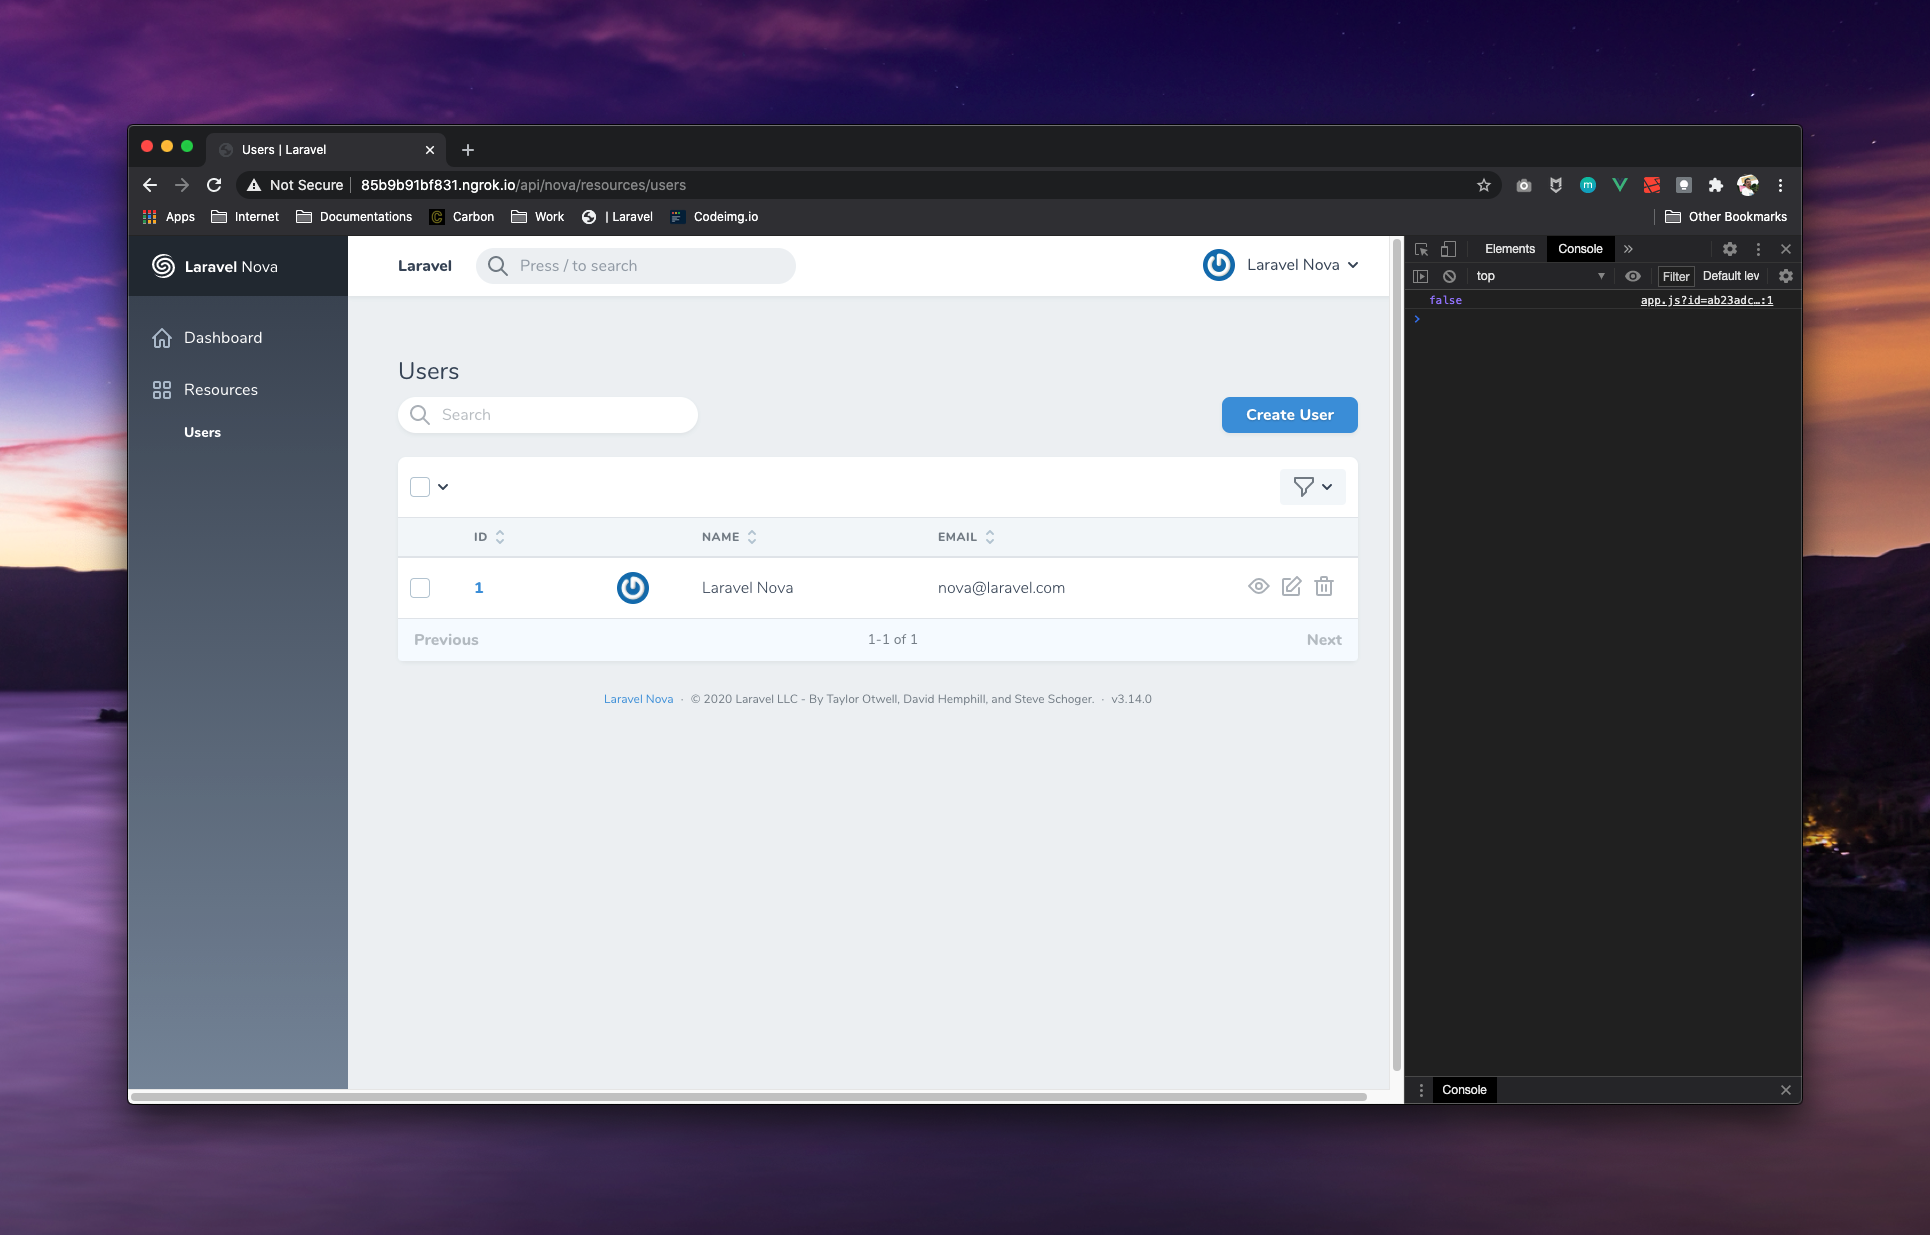This screenshot has height=1235, width=1930.
Task: Open the filter funnel dropdown
Action: coord(1312,487)
